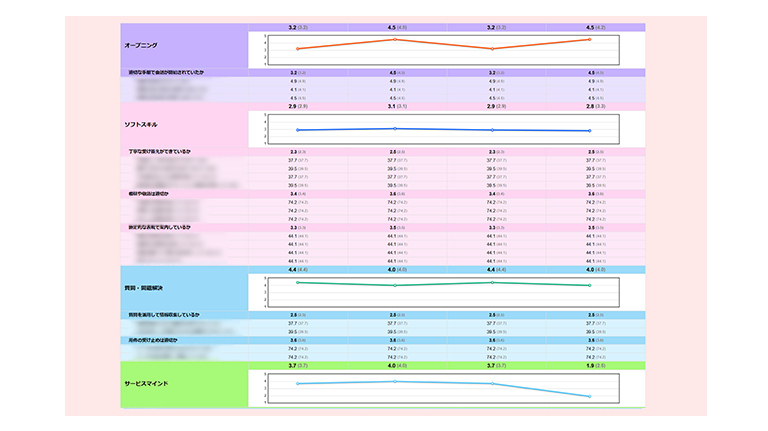This screenshot has height=431, width=768.
Task: Click the orange line in the オープニング chart
Action: coord(345,44)
